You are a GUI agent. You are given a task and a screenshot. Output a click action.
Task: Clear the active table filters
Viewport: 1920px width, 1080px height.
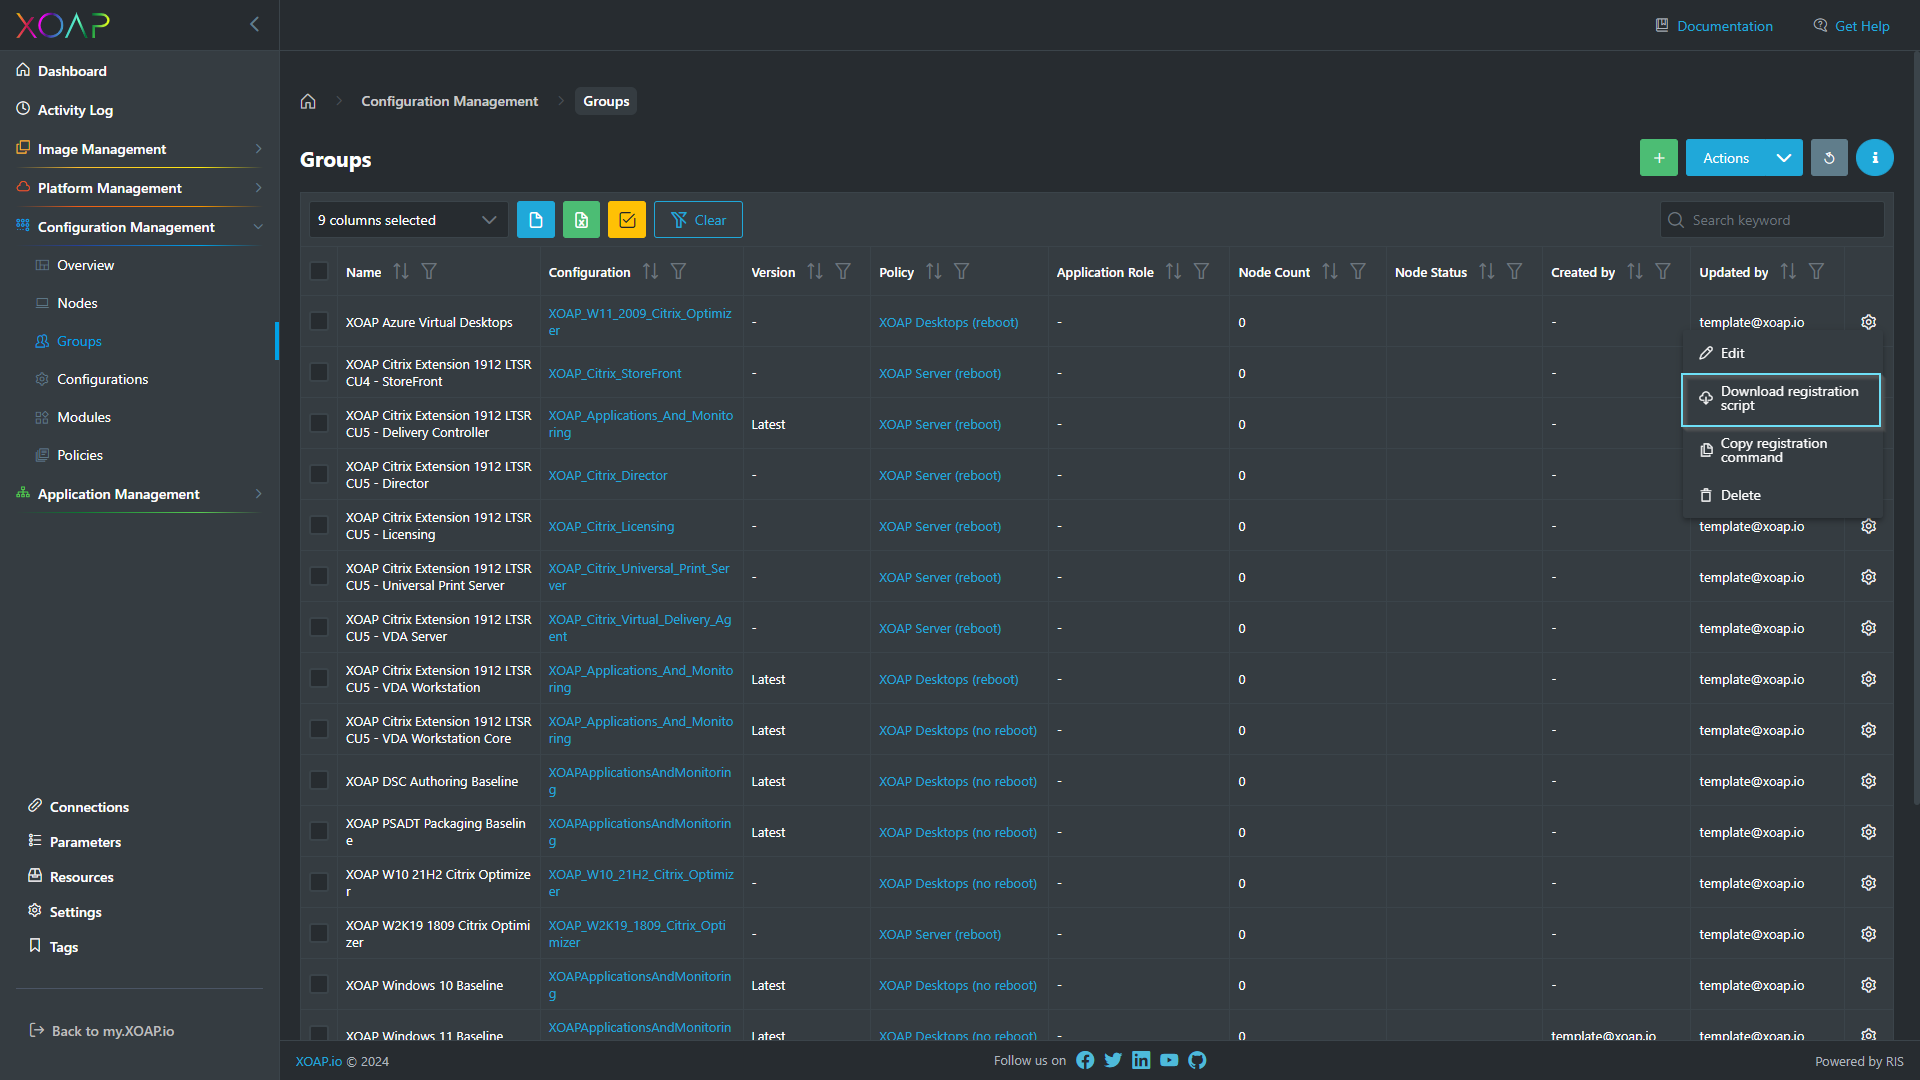[x=698, y=219]
